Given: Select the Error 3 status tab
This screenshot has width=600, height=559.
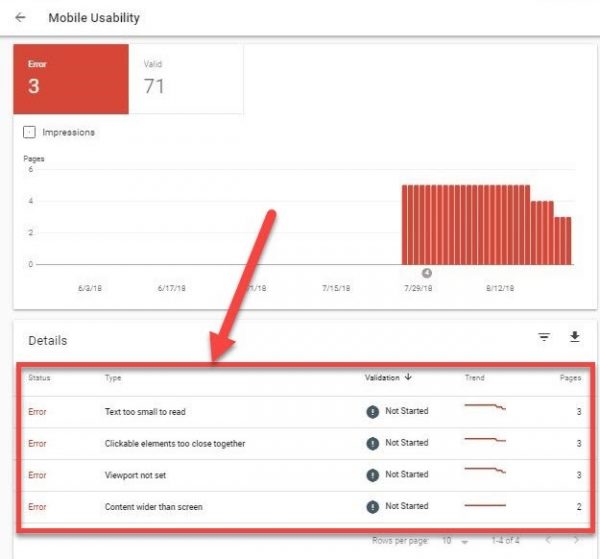Looking at the screenshot, I should point(71,79).
